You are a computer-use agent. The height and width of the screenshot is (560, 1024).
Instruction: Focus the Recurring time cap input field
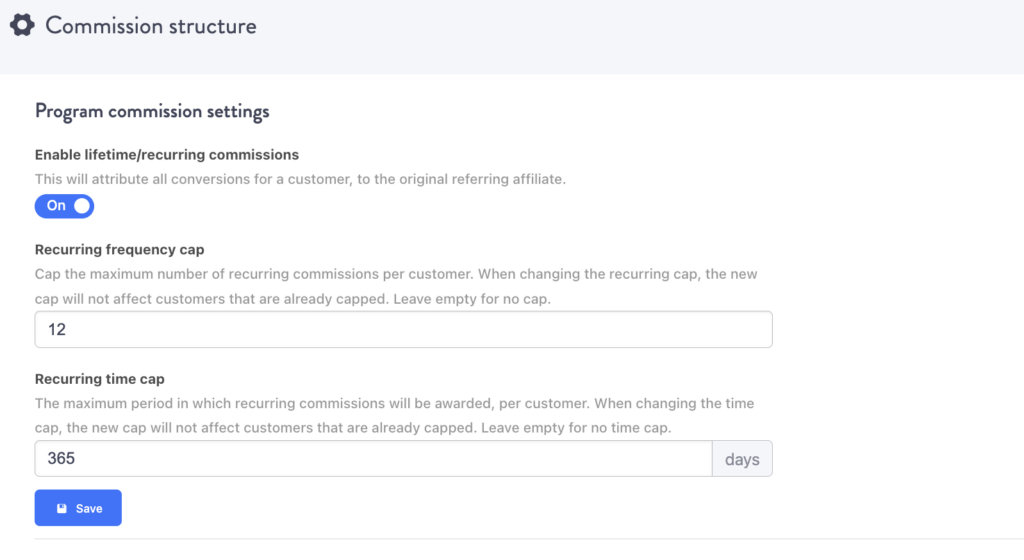pos(373,459)
